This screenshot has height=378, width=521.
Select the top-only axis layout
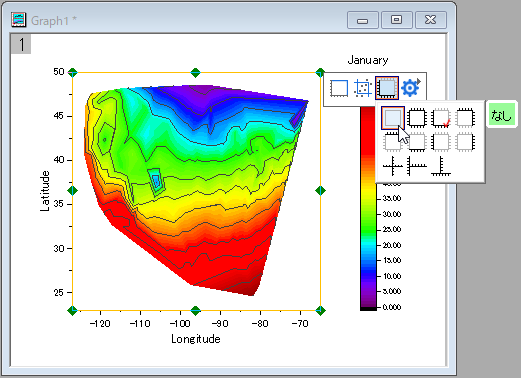click(x=393, y=142)
